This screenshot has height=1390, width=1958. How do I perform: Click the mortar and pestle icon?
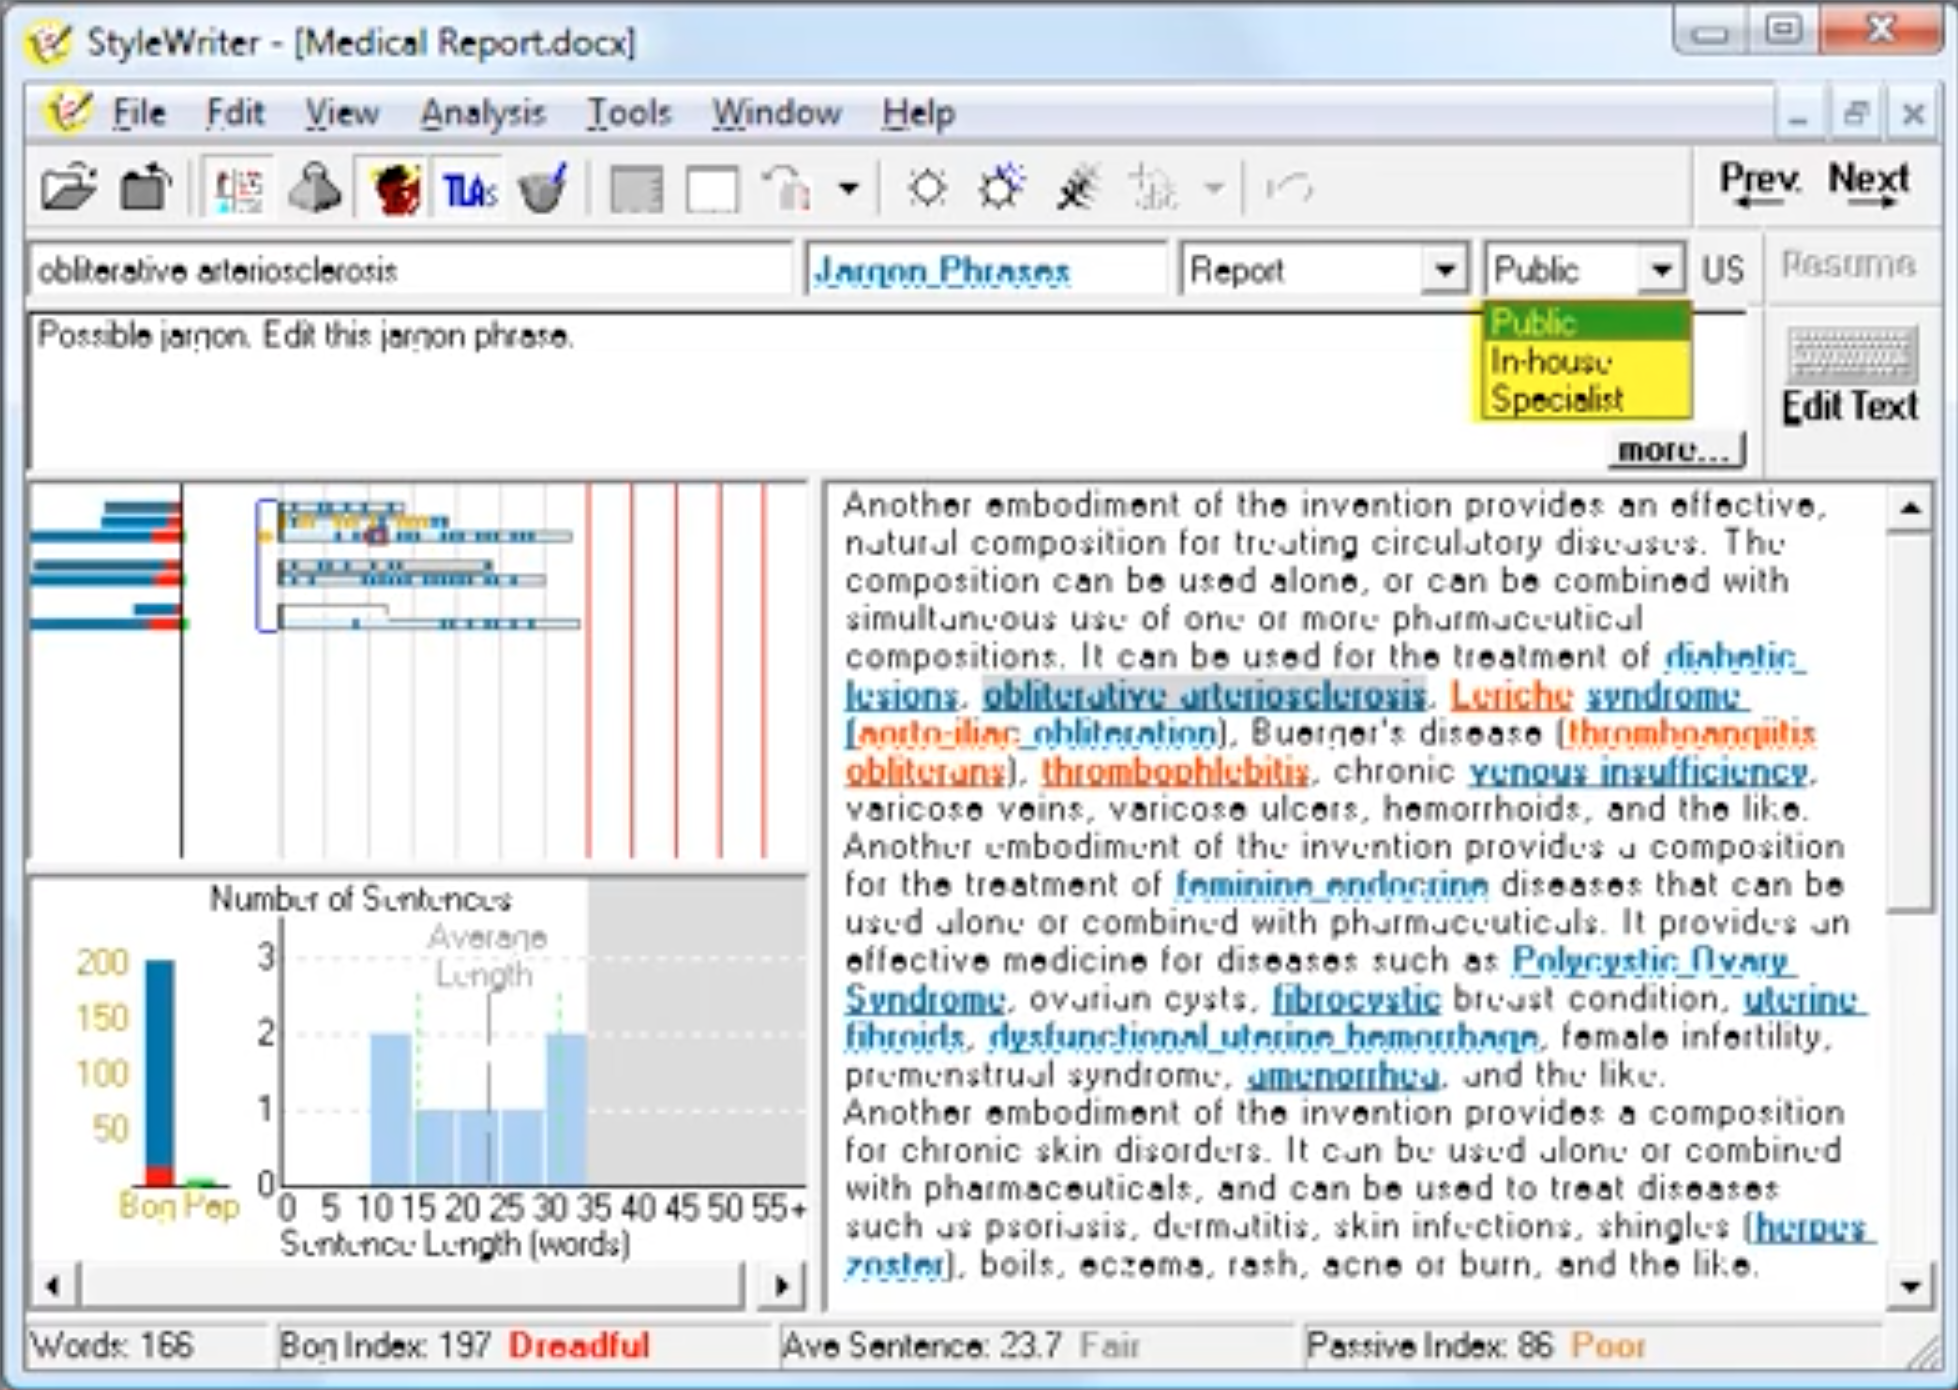543,187
